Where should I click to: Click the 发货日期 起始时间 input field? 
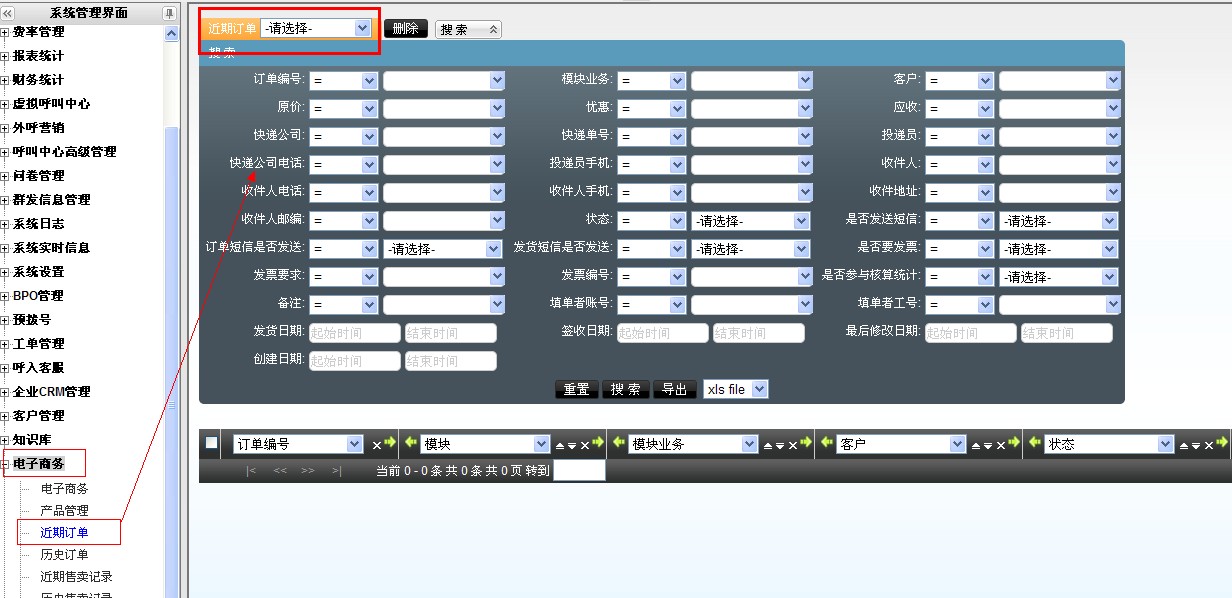[354, 333]
